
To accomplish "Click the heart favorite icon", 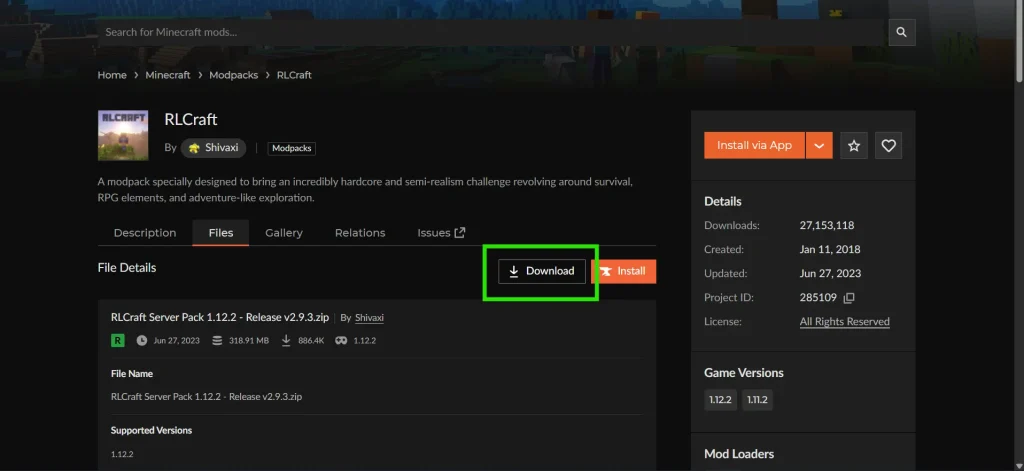I will point(888,146).
